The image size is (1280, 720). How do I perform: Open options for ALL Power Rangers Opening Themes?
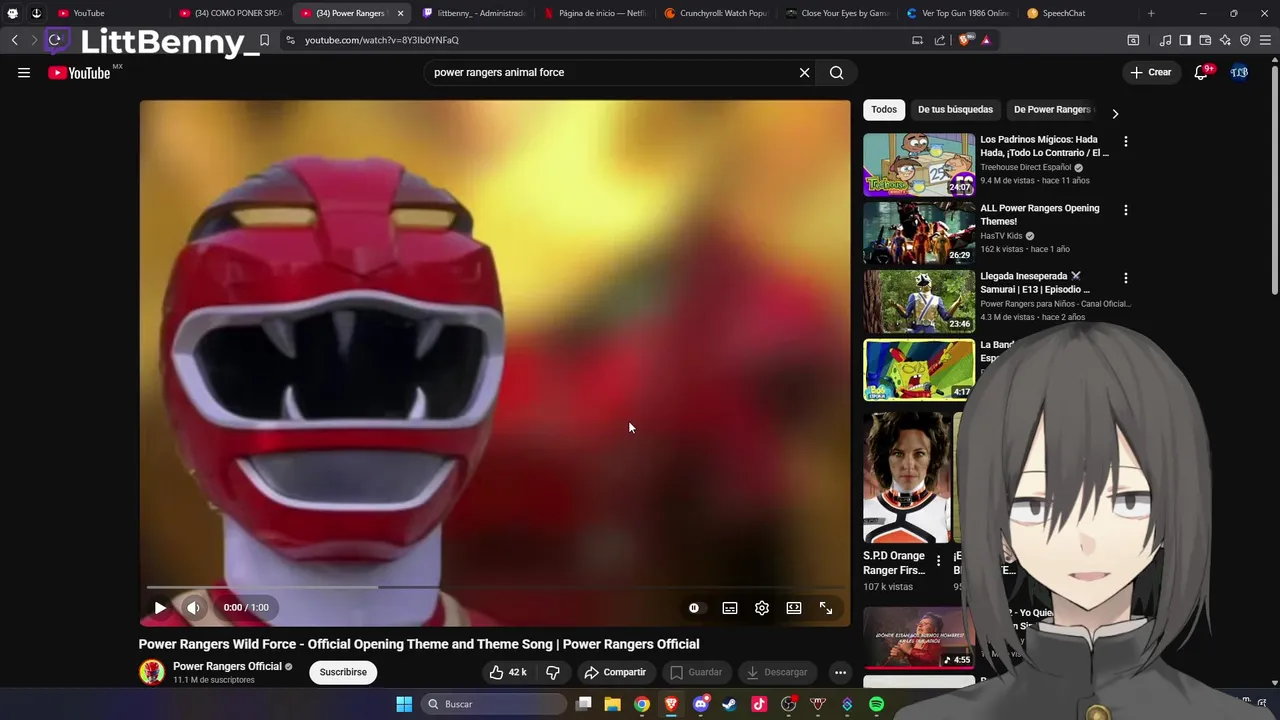click(x=1126, y=210)
